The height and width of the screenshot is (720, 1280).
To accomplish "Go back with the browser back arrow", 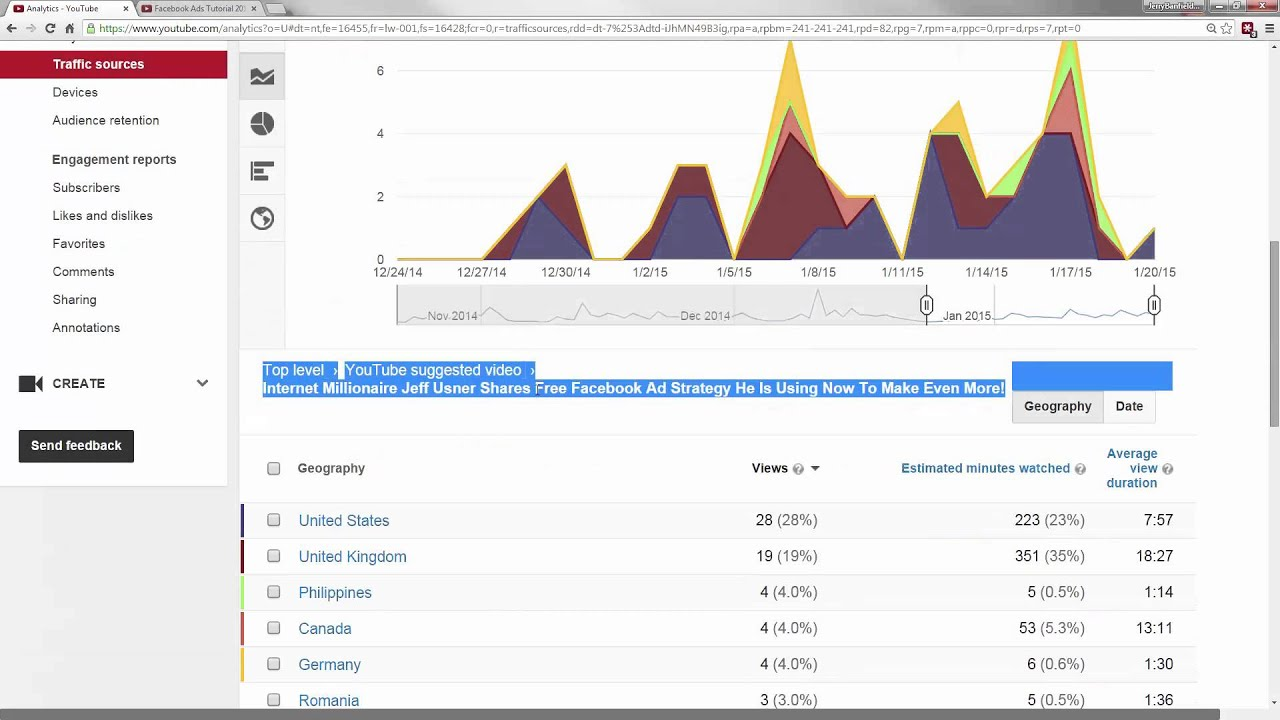I will pyautogui.click(x=11, y=28).
